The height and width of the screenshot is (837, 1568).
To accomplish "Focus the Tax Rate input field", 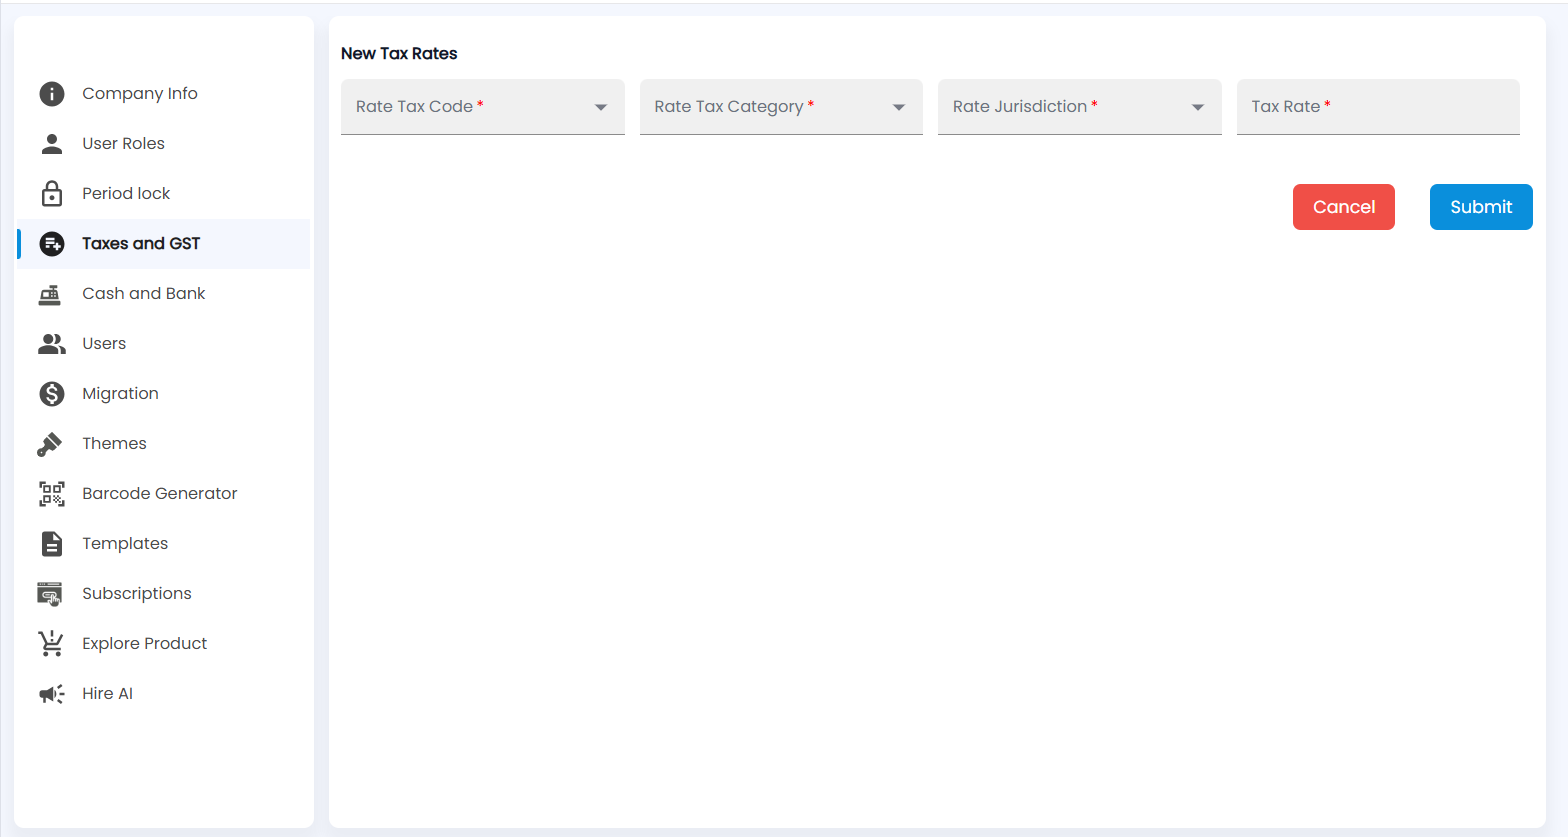I will coord(1378,107).
